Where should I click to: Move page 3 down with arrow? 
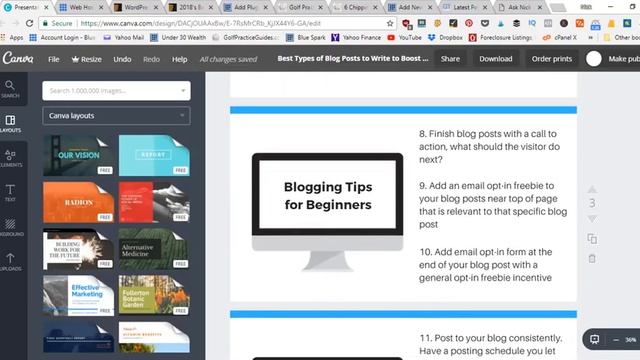point(592,219)
